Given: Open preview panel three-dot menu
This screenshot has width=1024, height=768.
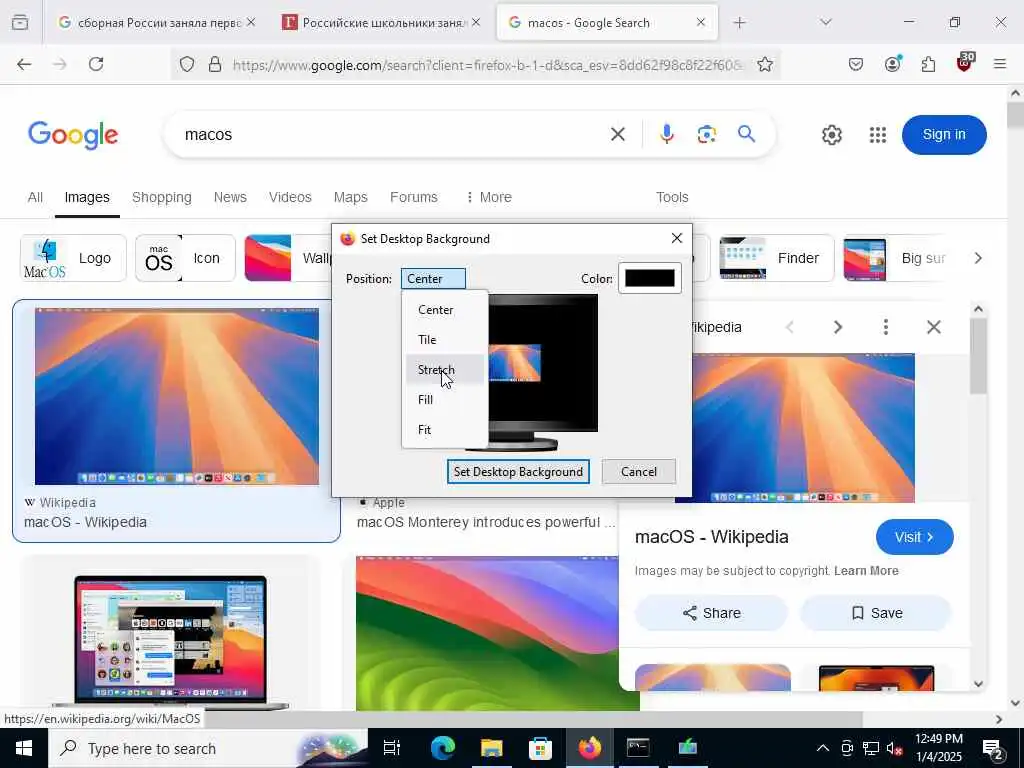Looking at the screenshot, I should 886,327.
